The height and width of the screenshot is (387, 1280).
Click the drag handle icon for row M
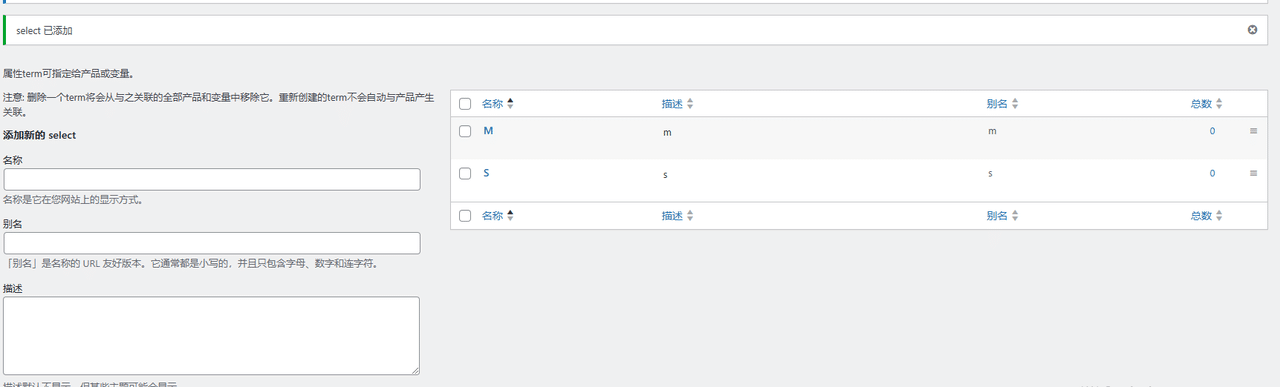point(1253,131)
